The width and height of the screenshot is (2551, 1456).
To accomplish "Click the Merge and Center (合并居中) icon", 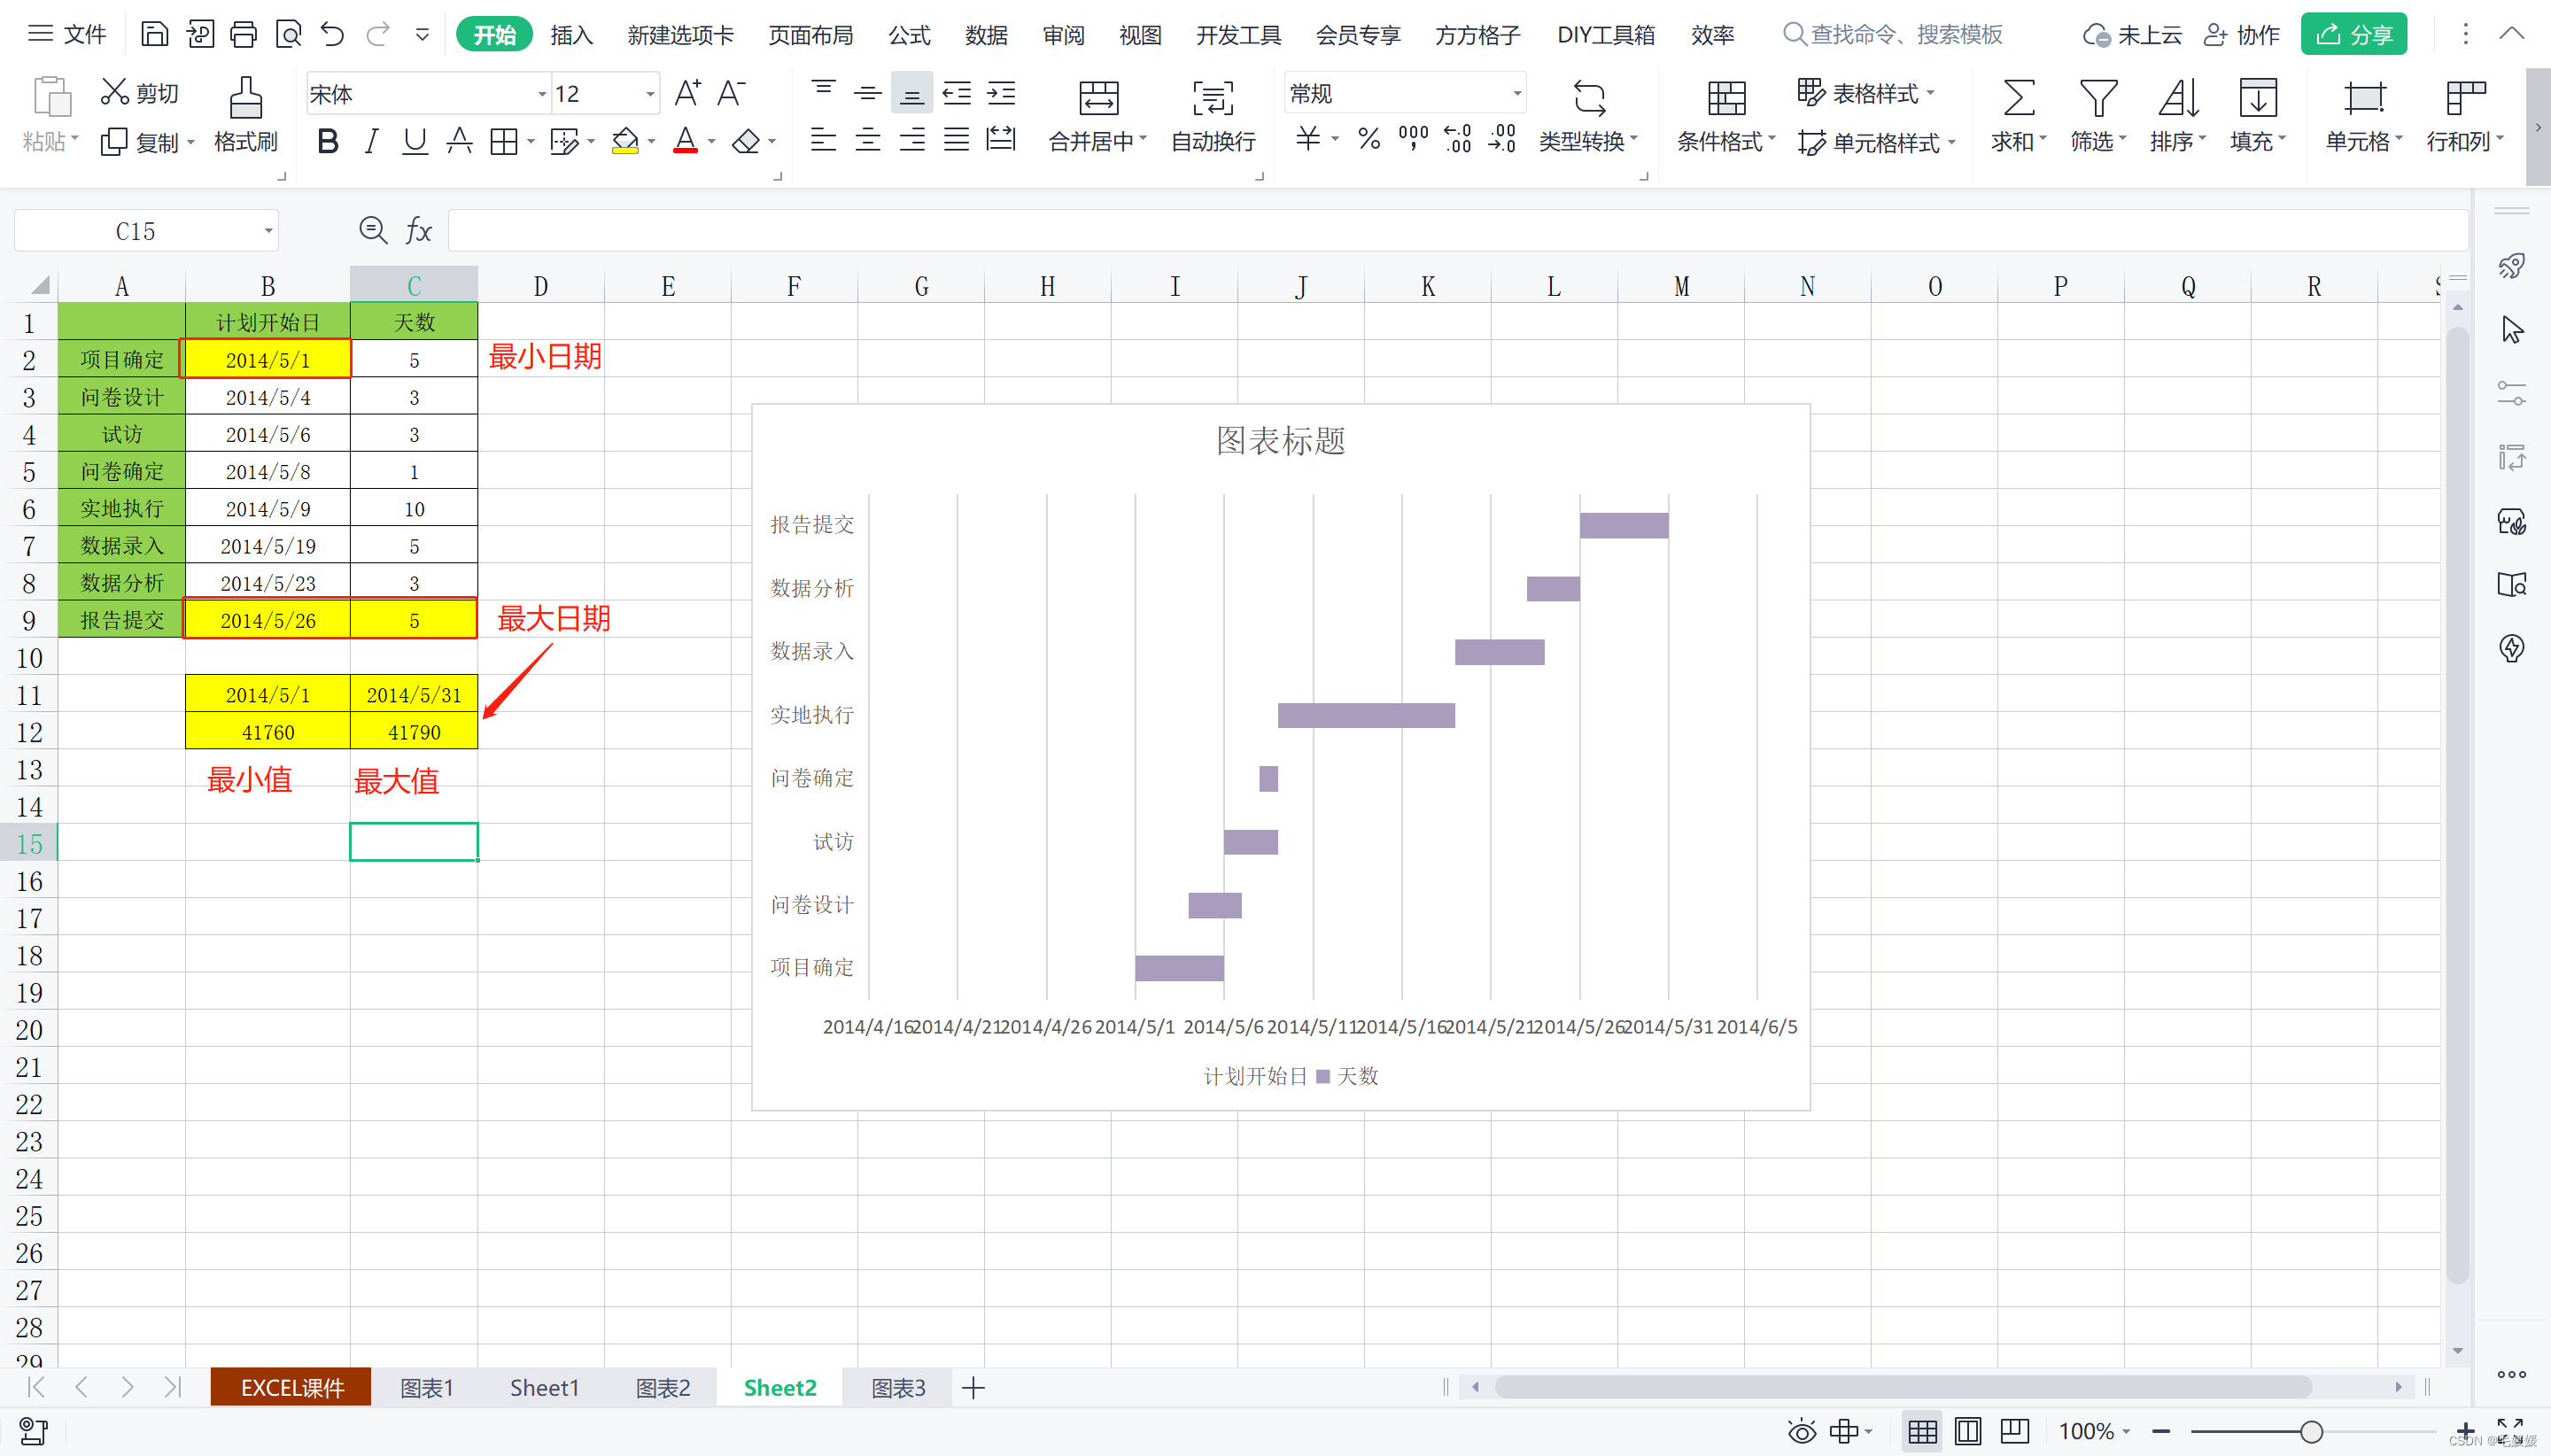I will click(x=1098, y=99).
